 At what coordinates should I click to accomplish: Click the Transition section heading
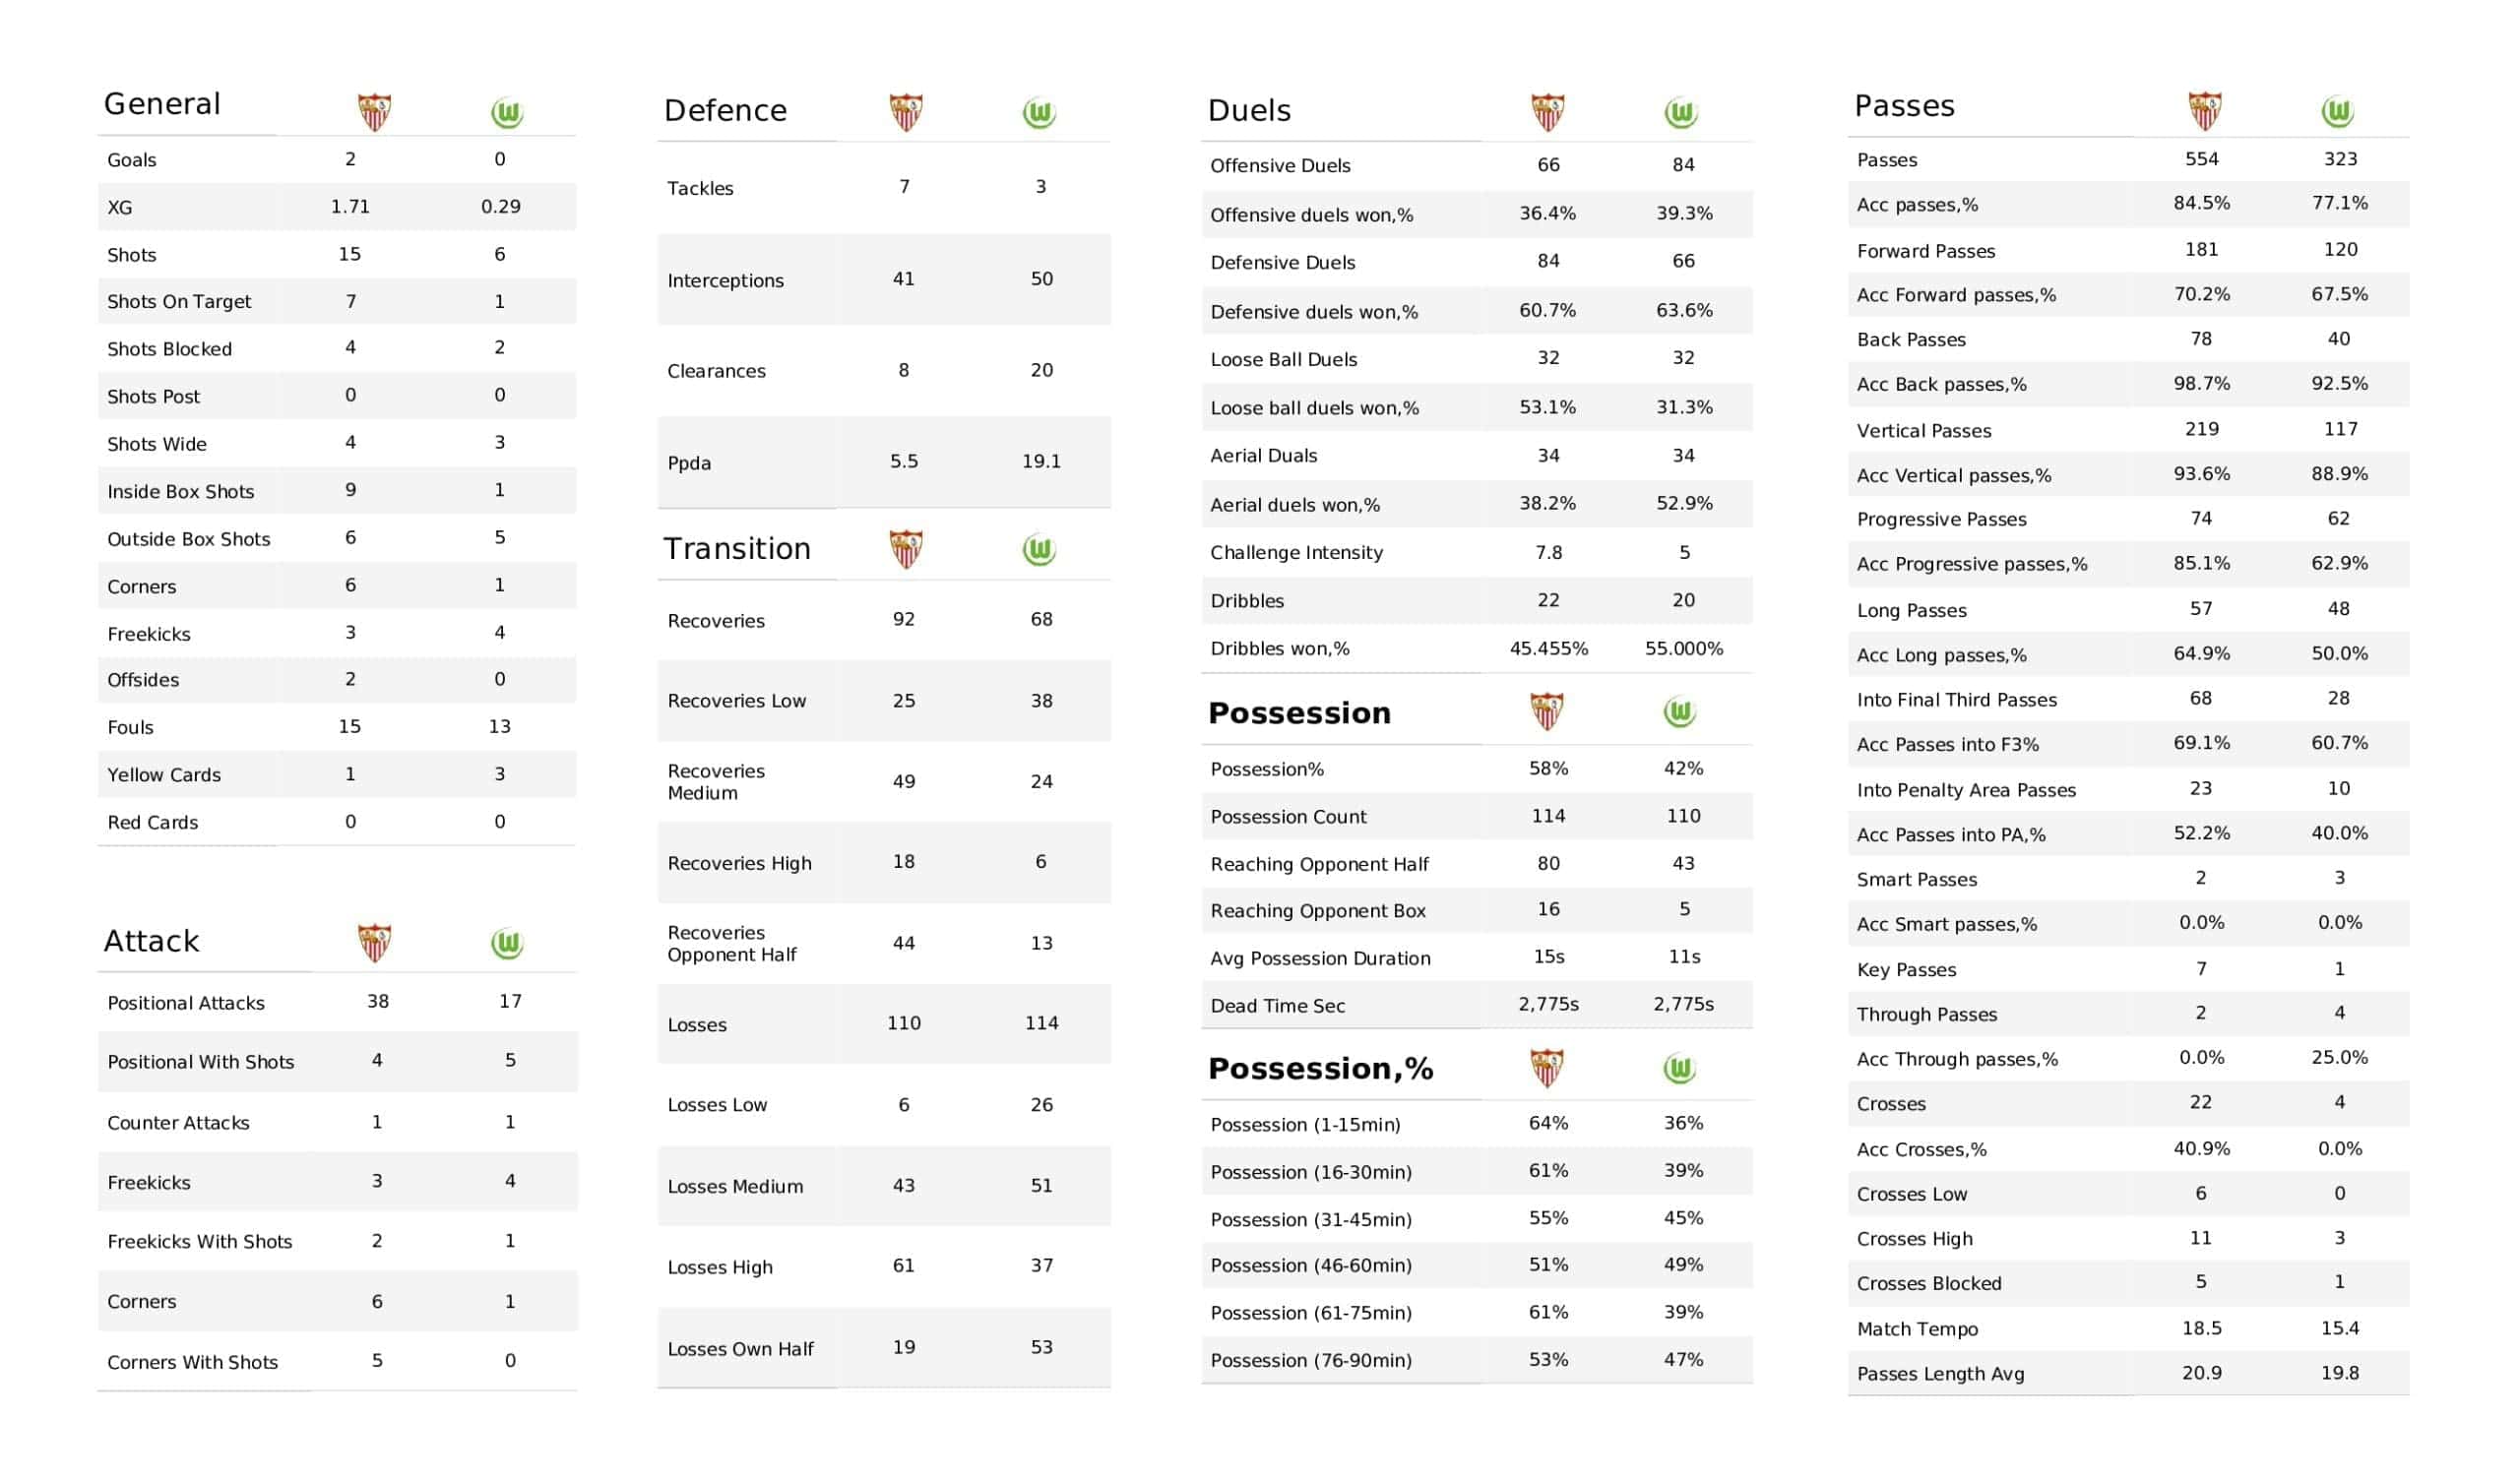[x=737, y=548]
